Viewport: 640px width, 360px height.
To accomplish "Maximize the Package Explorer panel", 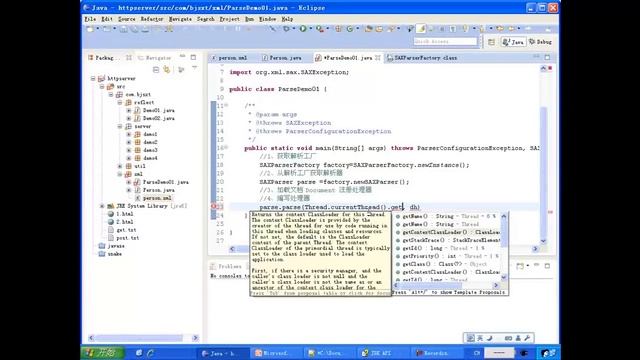I will point(193,57).
